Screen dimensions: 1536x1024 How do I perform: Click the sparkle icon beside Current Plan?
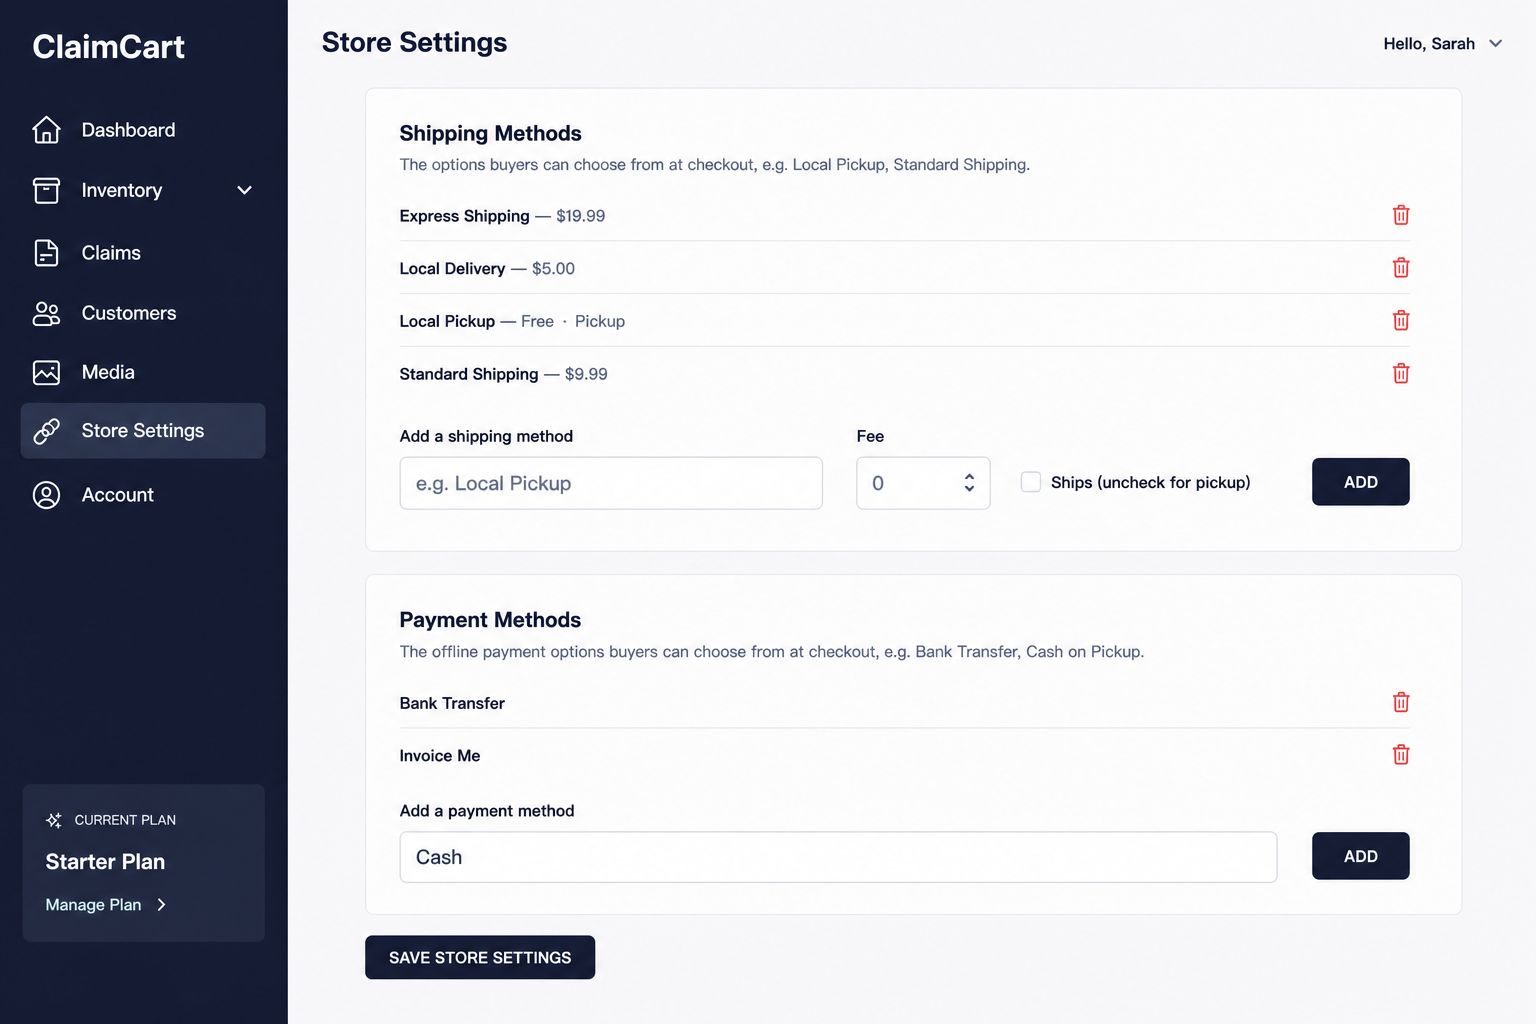(x=54, y=820)
